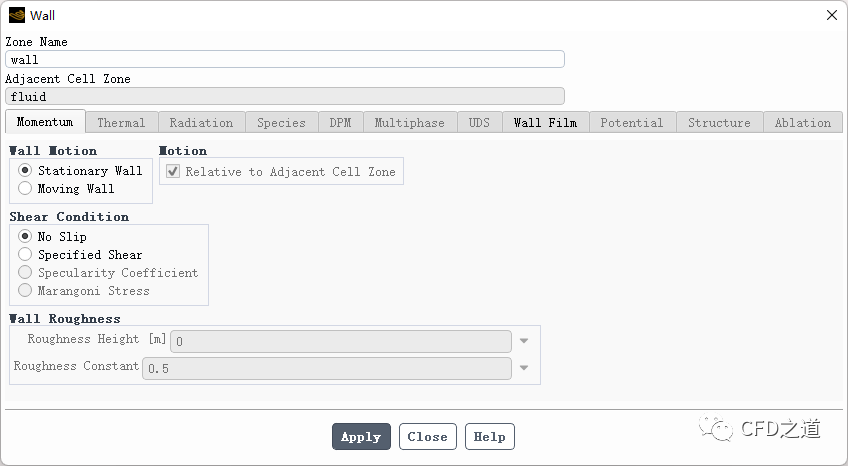Toggle Relative to Adjacent Cell Zone checkbox
This screenshot has width=848, height=466.
coord(173,172)
